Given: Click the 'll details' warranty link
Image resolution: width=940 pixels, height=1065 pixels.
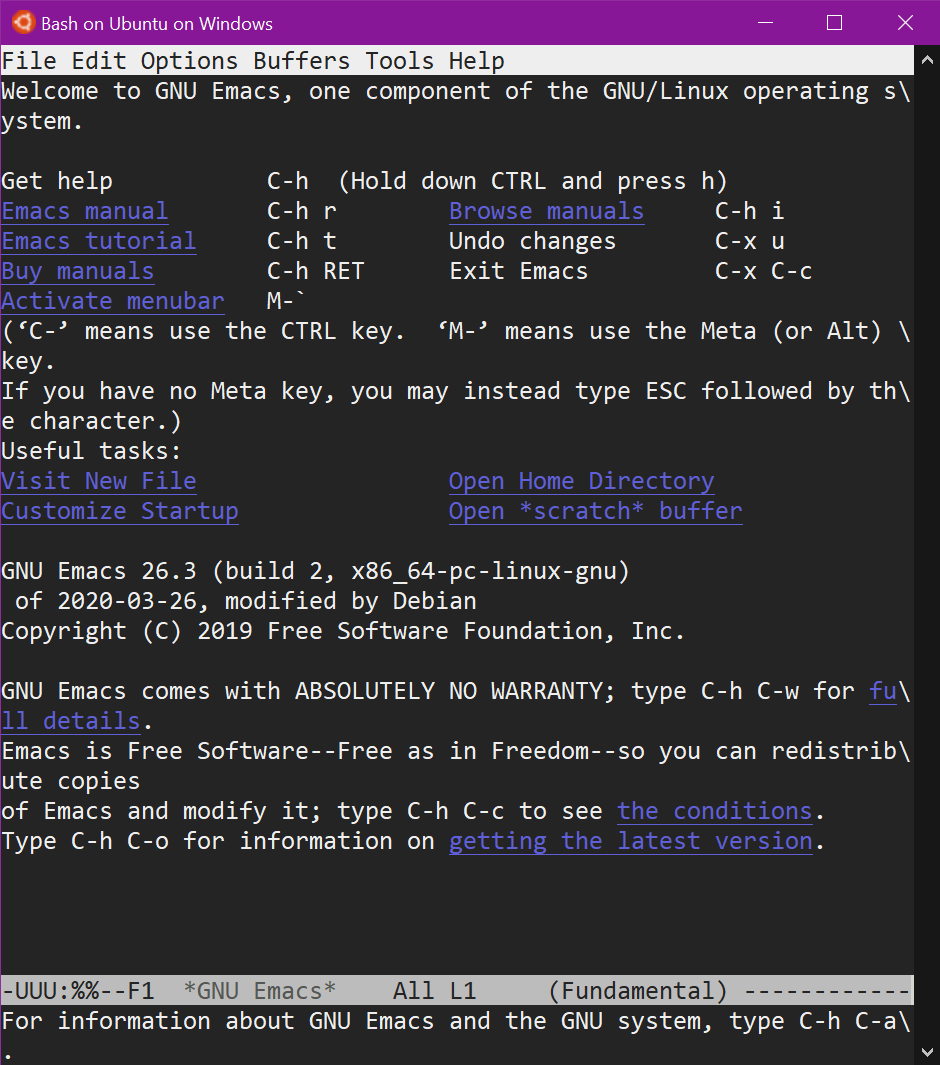Looking at the screenshot, I should pos(71,721).
